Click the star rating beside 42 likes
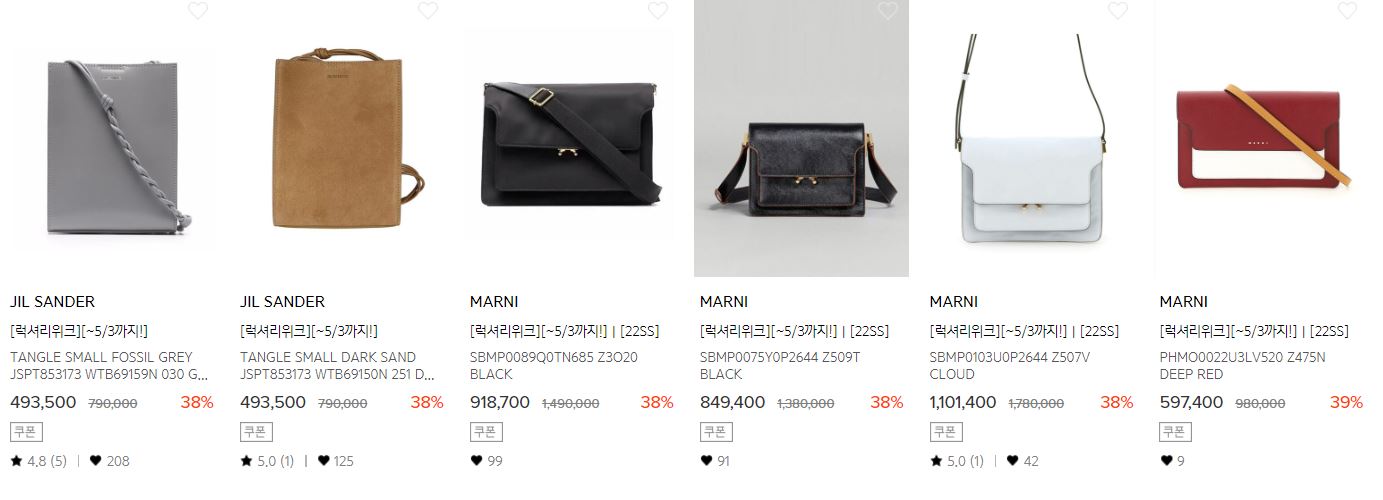Viewport: 1383px width, 500px height. tap(957, 461)
